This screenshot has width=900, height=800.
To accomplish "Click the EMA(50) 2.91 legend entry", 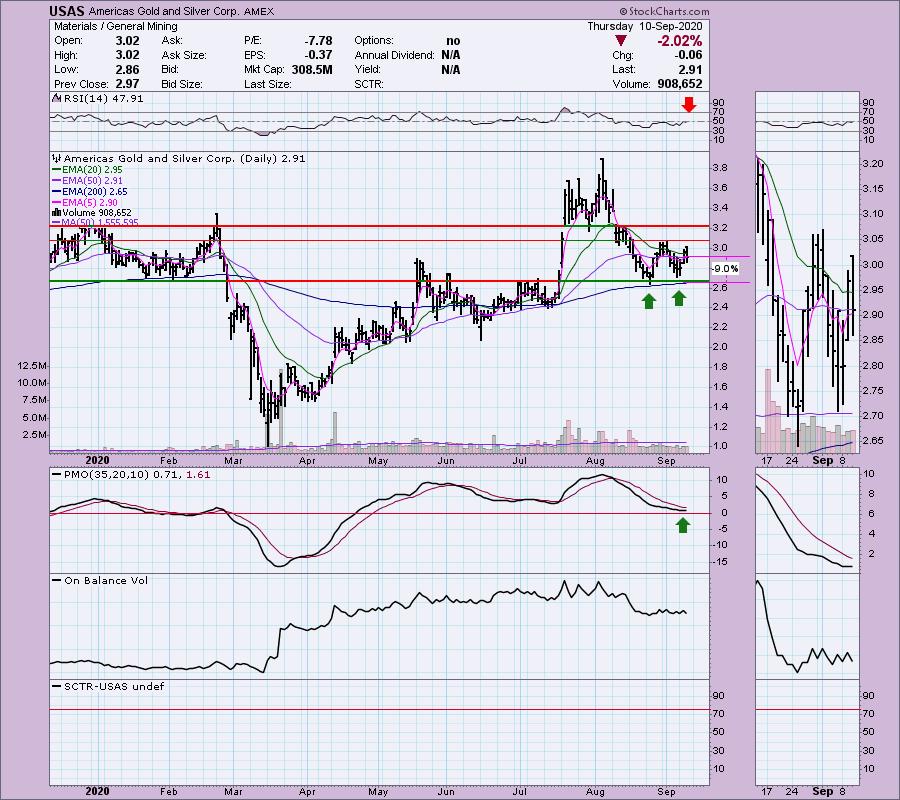I will coord(92,181).
